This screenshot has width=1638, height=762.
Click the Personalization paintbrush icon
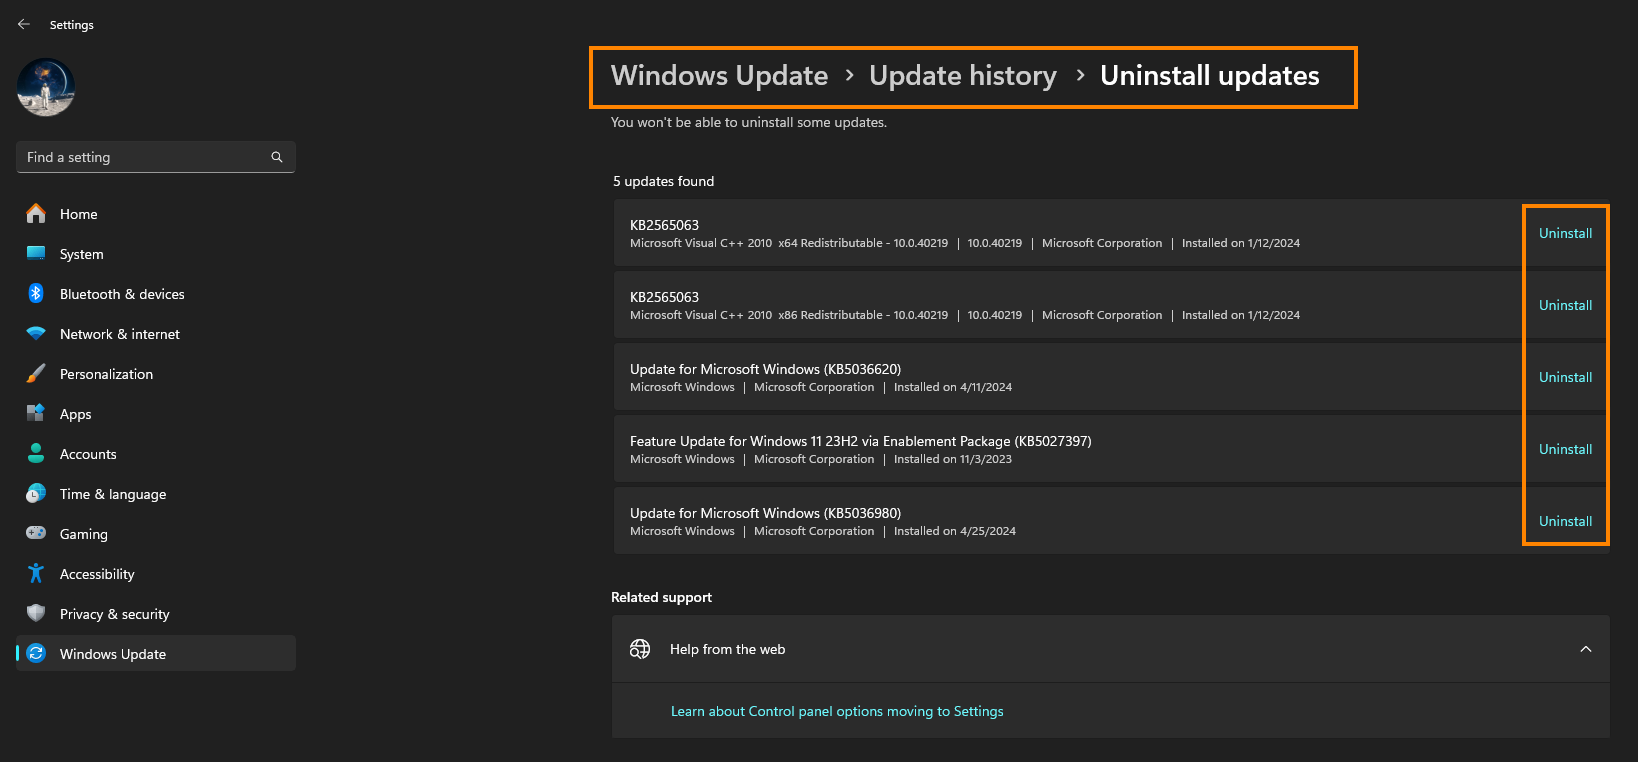[36, 374]
